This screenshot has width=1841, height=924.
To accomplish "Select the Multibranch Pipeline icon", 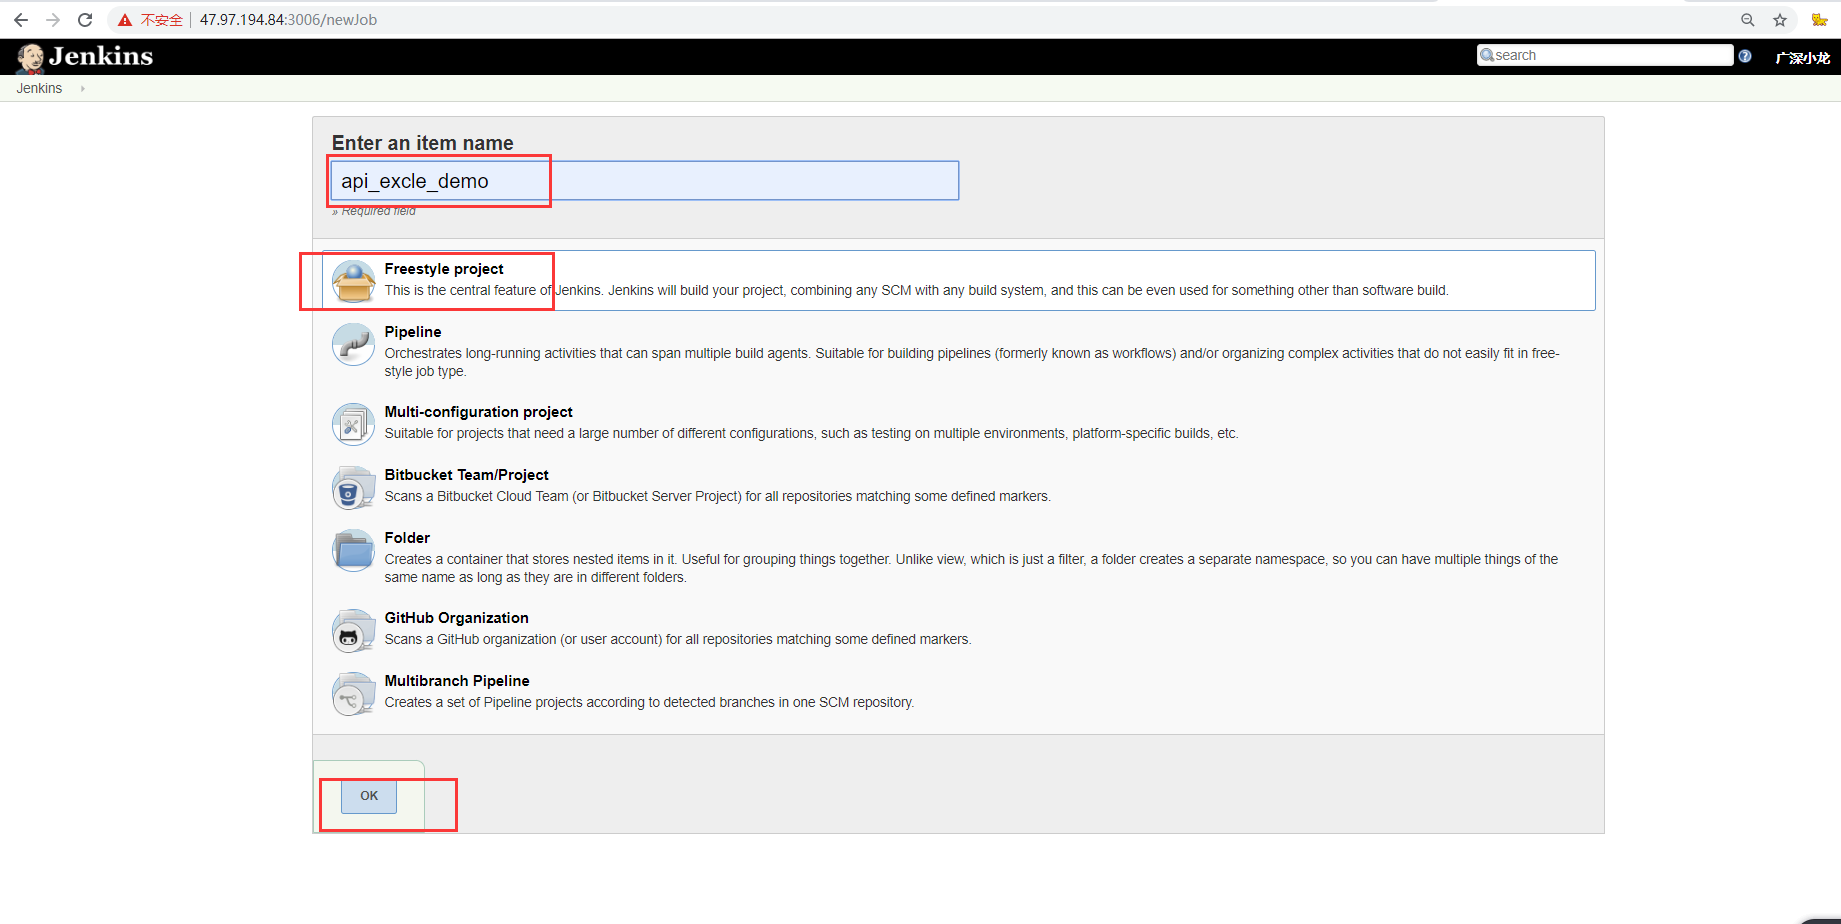I will [x=353, y=693].
